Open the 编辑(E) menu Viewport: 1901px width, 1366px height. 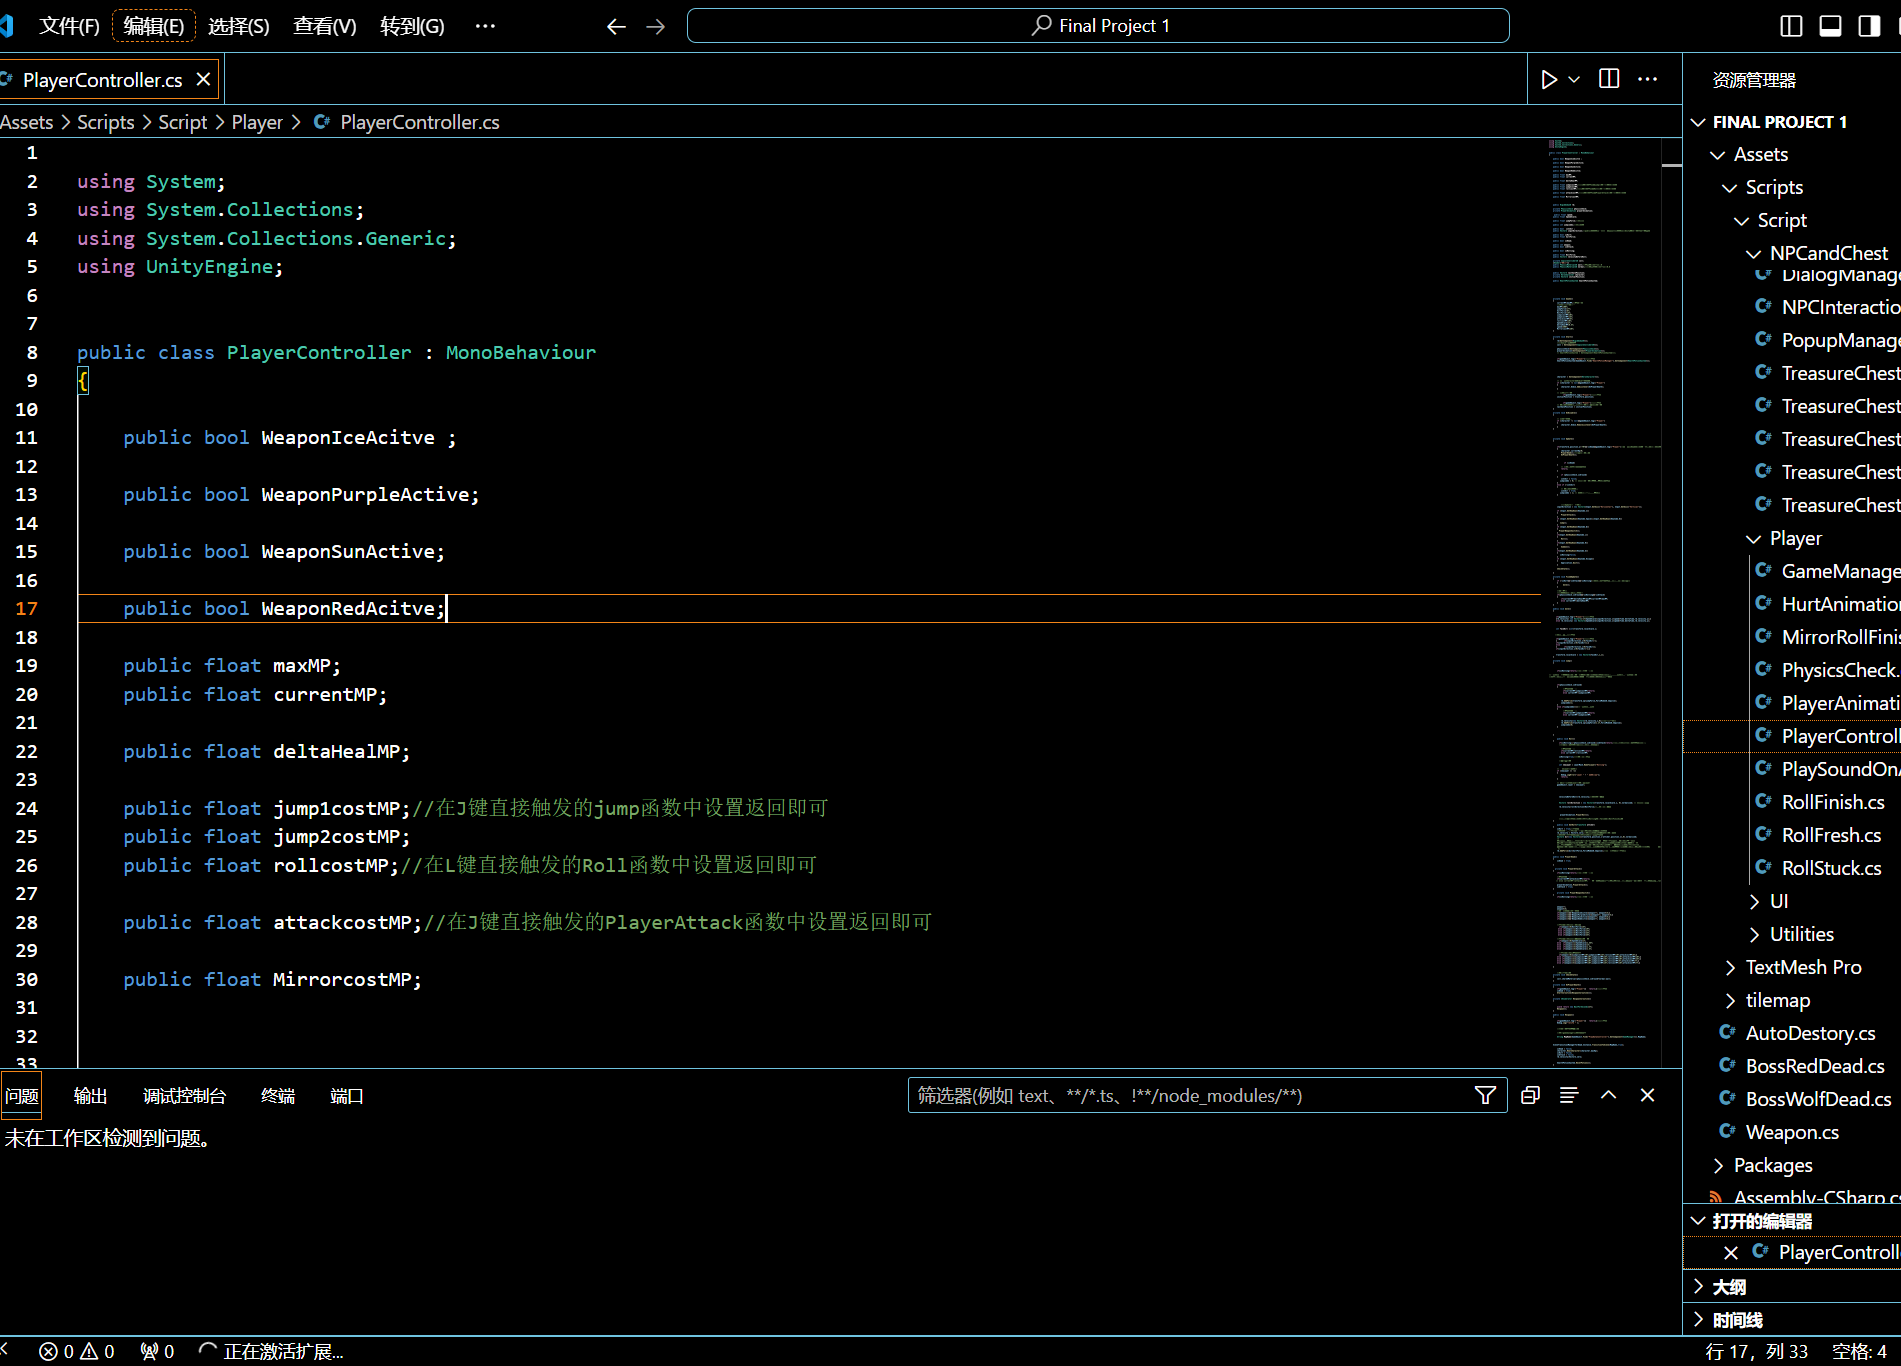click(153, 26)
